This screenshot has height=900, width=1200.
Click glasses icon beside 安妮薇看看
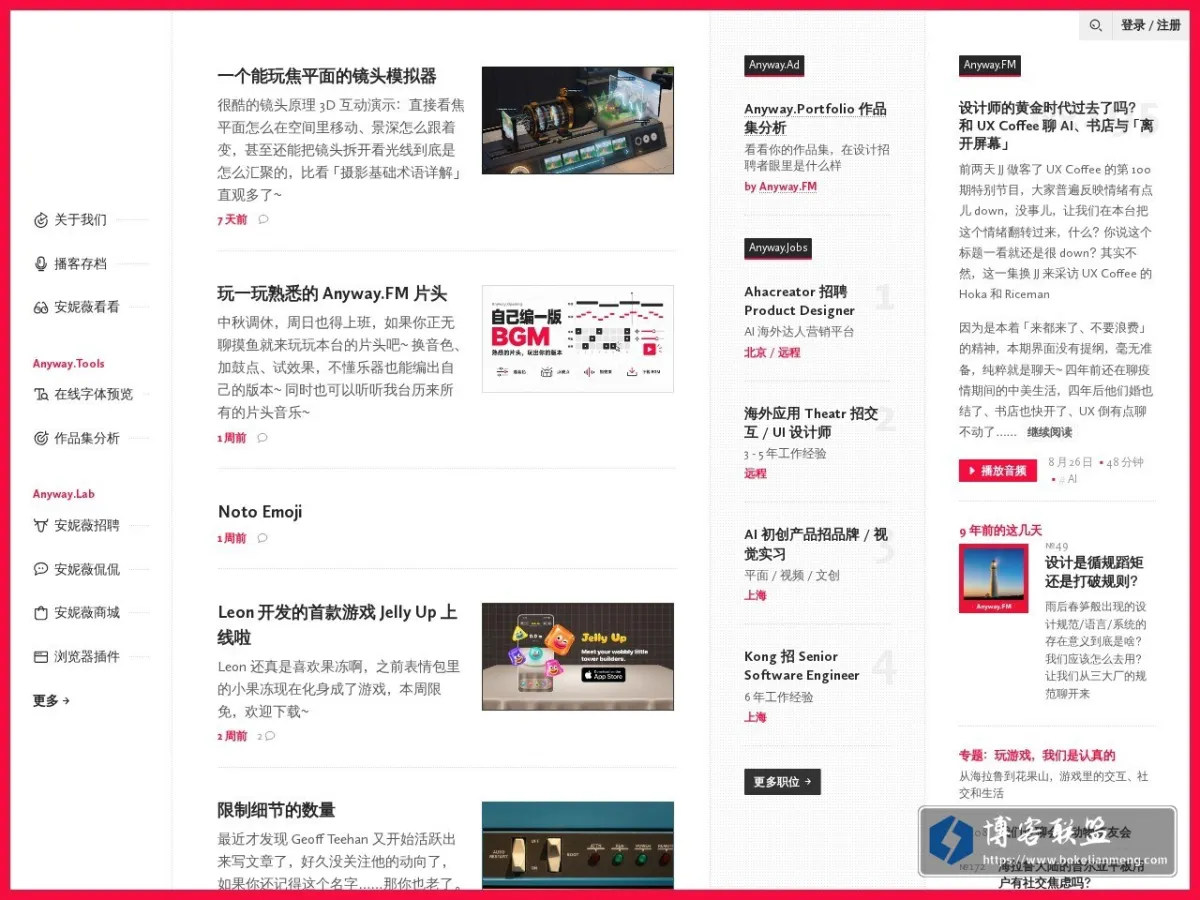click(x=41, y=308)
